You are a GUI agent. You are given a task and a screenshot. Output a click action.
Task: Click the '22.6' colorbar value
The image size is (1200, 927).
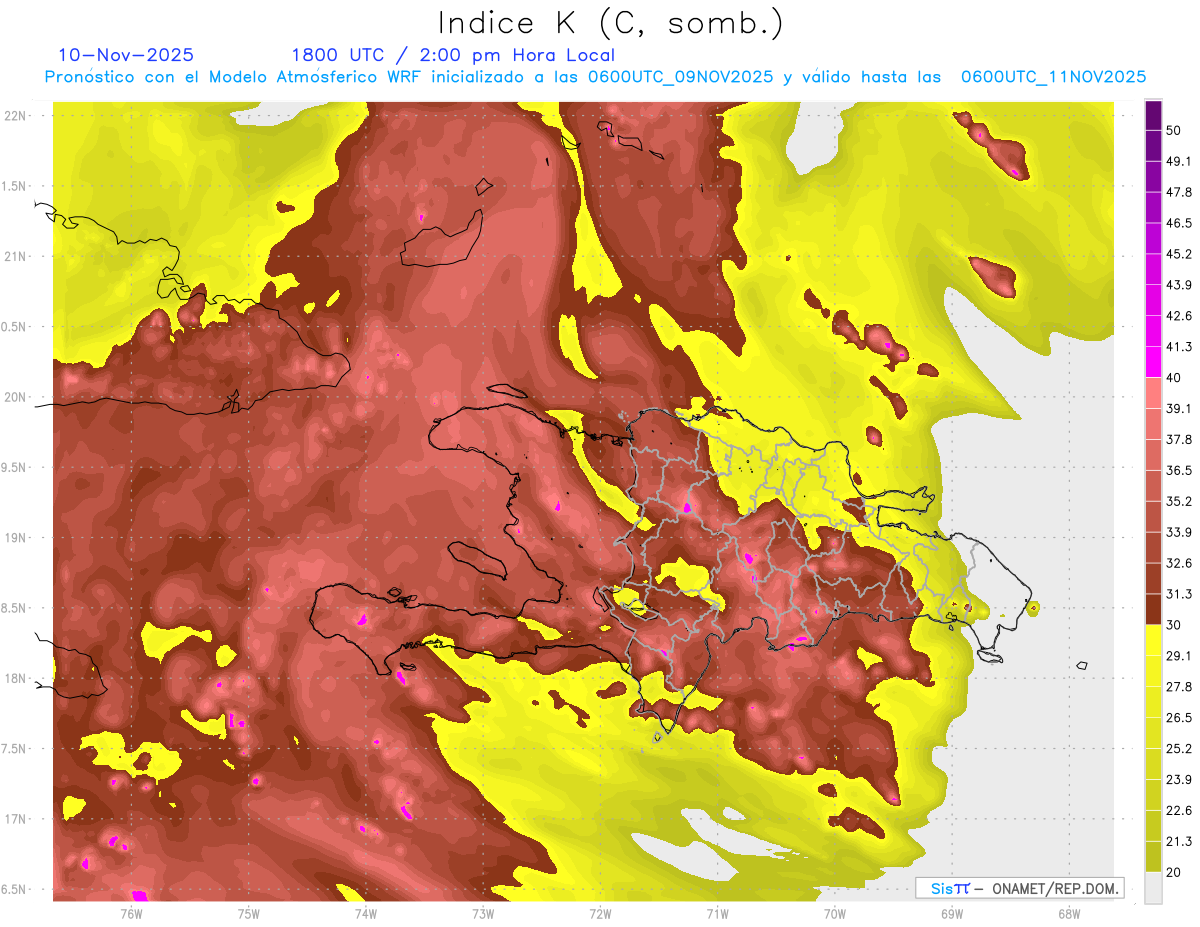click(x=1178, y=811)
